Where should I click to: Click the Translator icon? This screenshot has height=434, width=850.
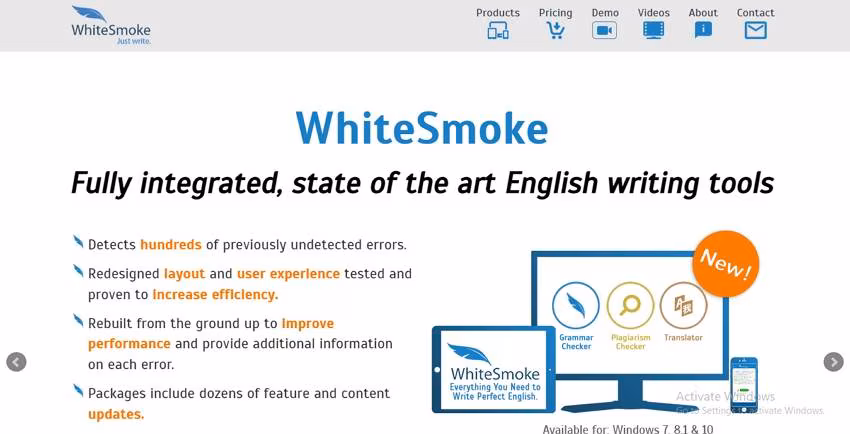pos(683,306)
